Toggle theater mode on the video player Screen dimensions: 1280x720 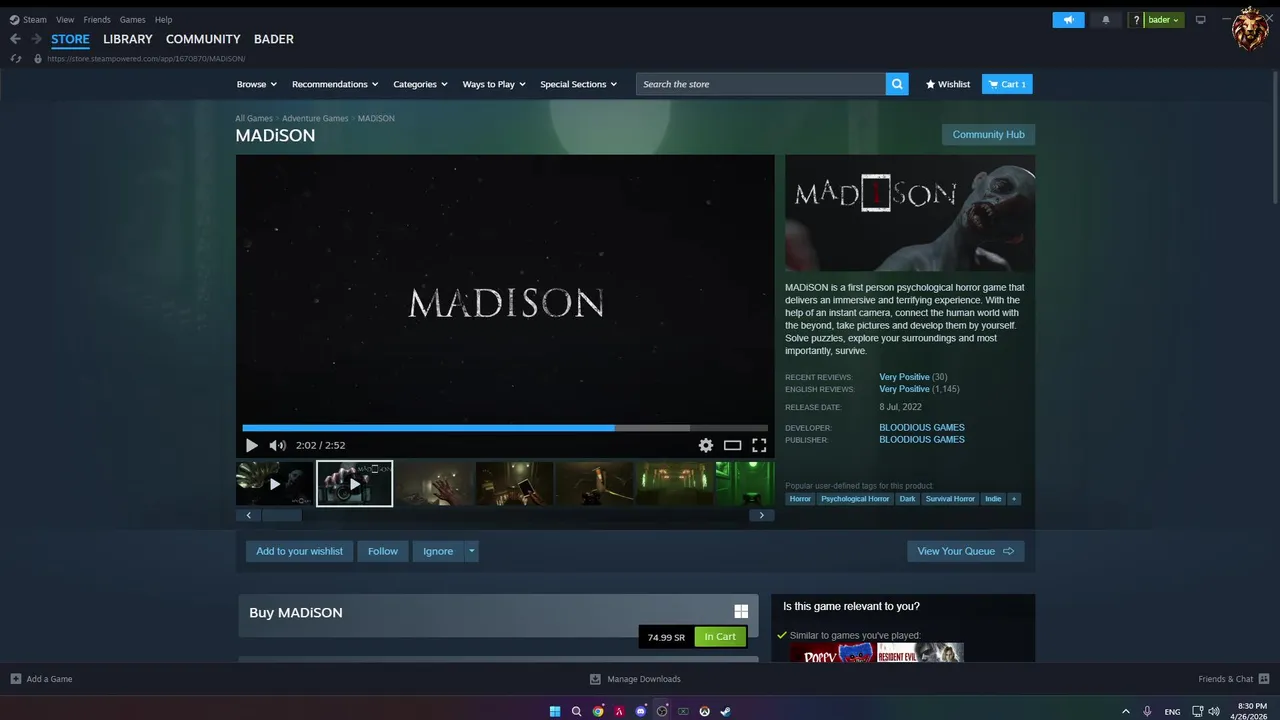click(x=733, y=446)
